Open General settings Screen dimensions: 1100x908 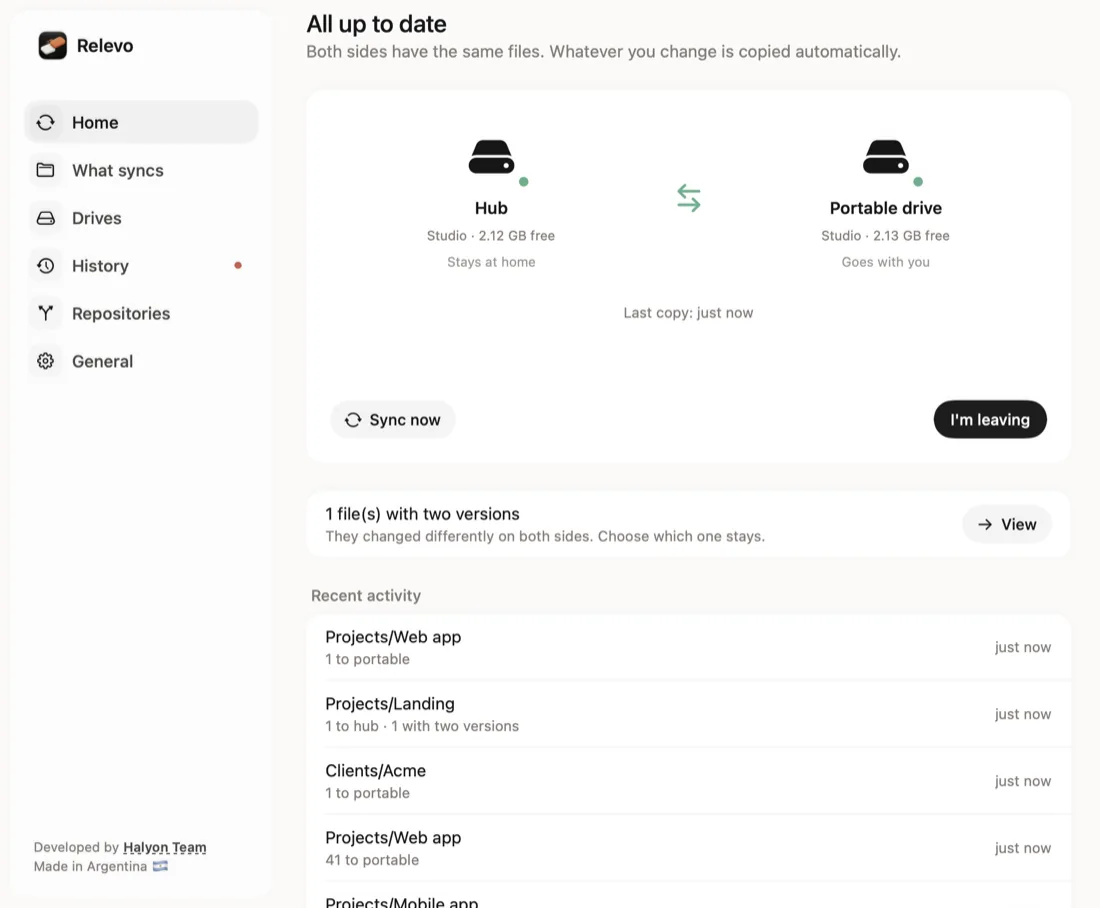(x=141, y=361)
